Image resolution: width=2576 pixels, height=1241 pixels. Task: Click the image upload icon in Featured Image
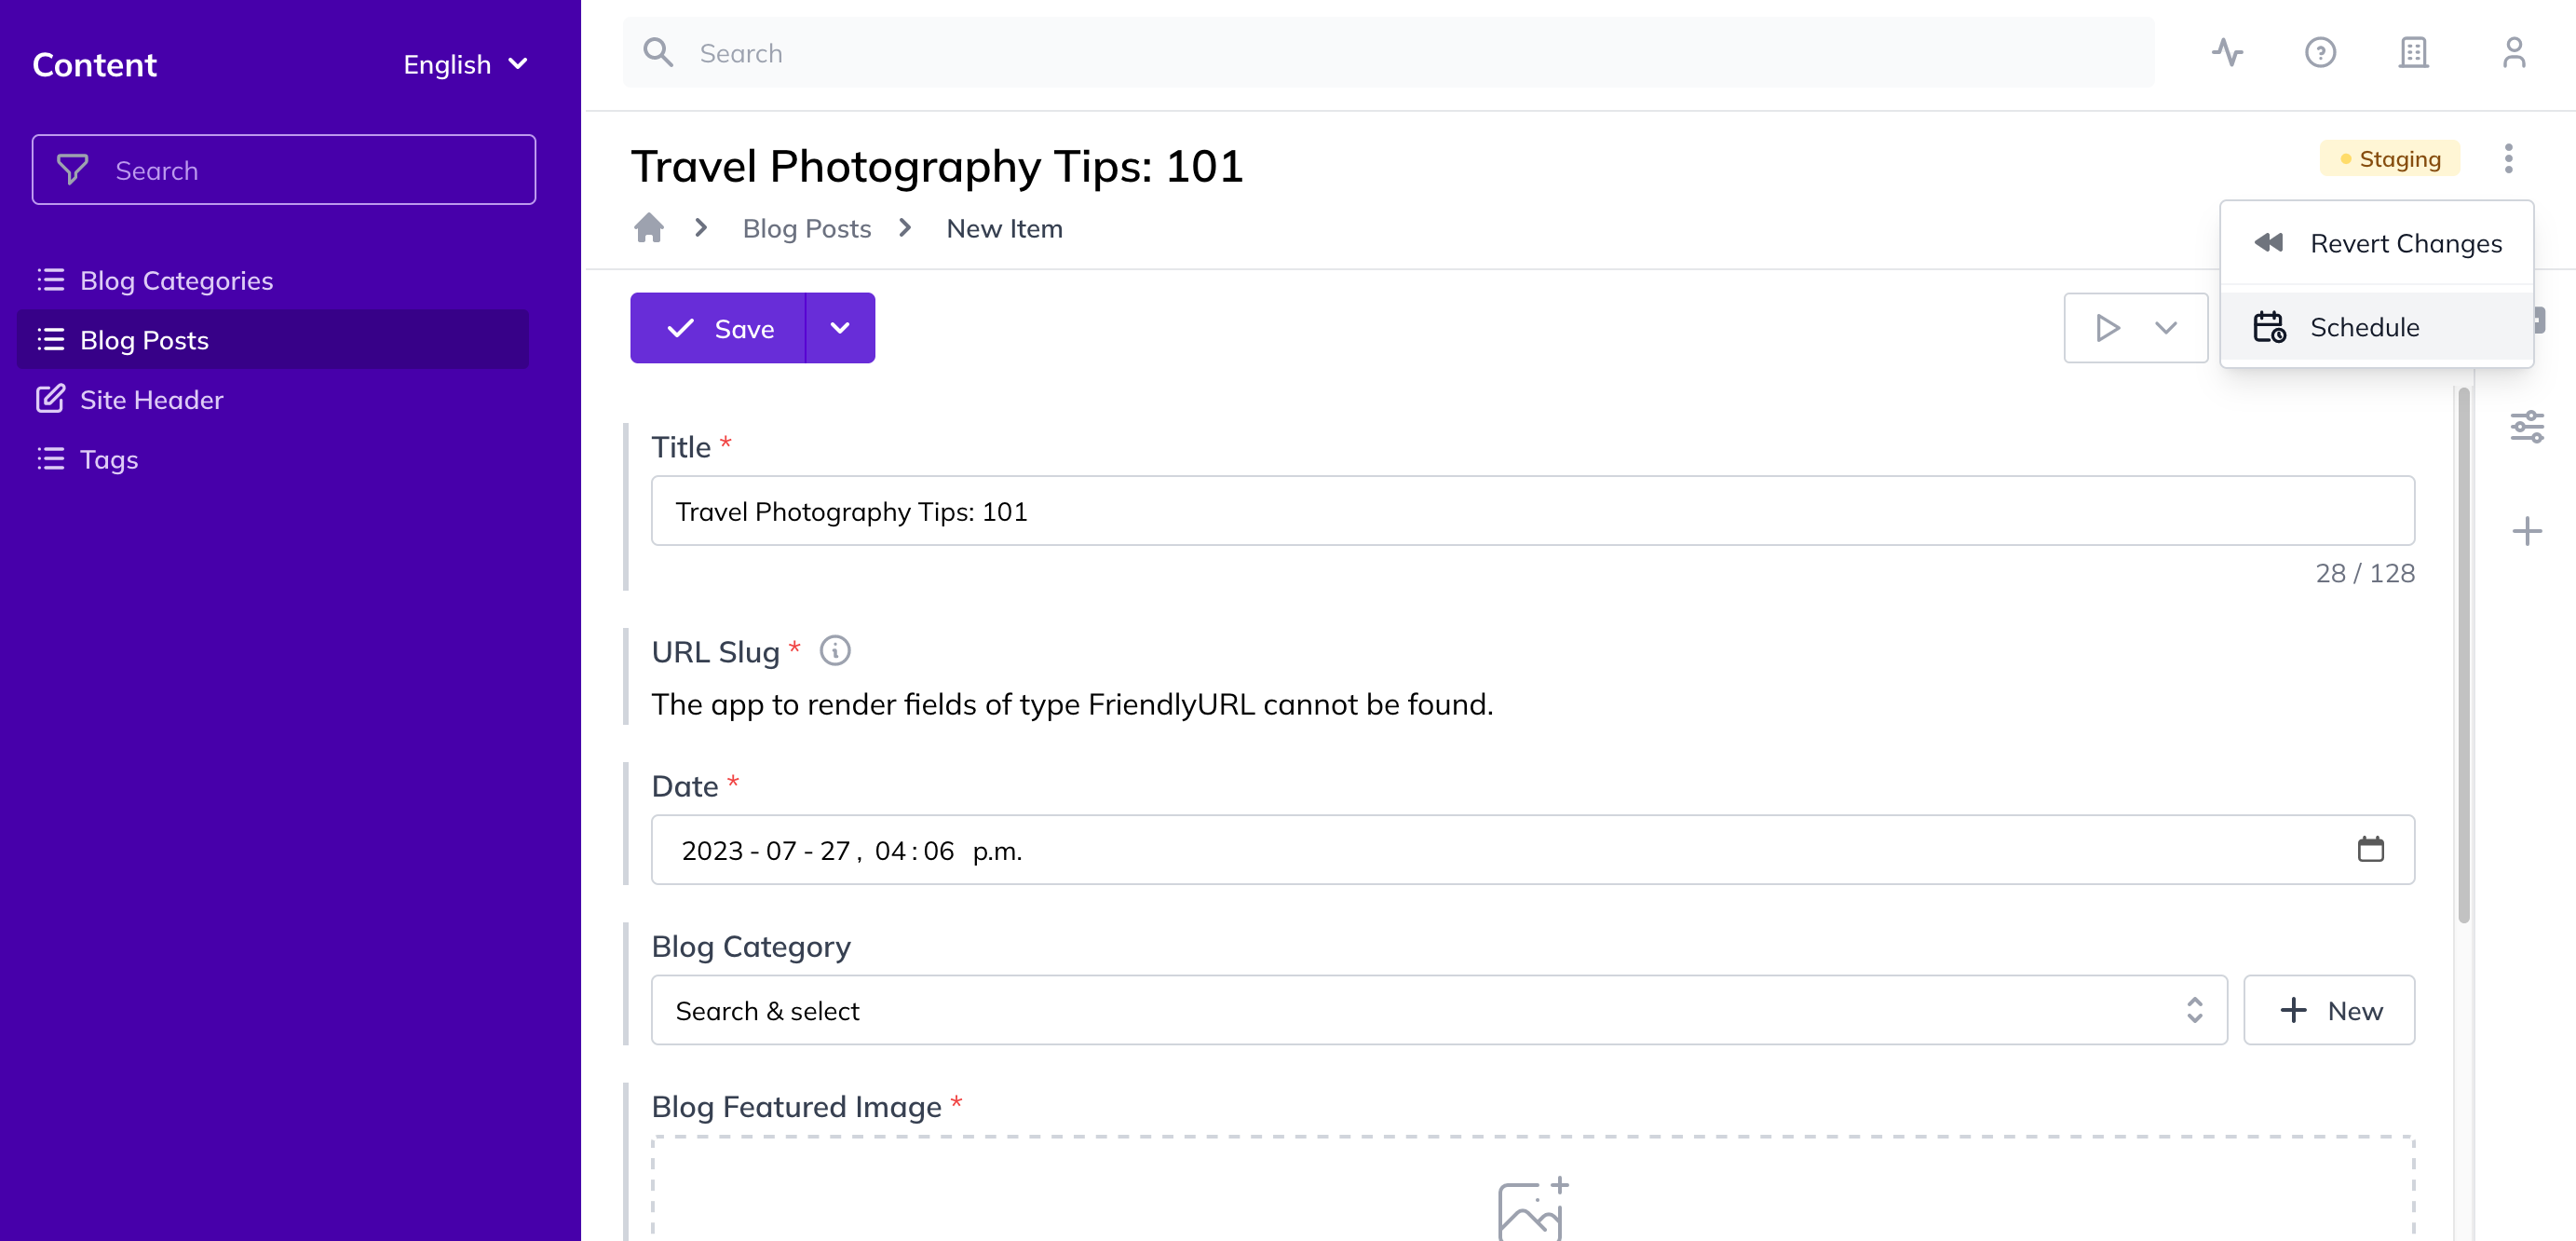[1532, 1208]
